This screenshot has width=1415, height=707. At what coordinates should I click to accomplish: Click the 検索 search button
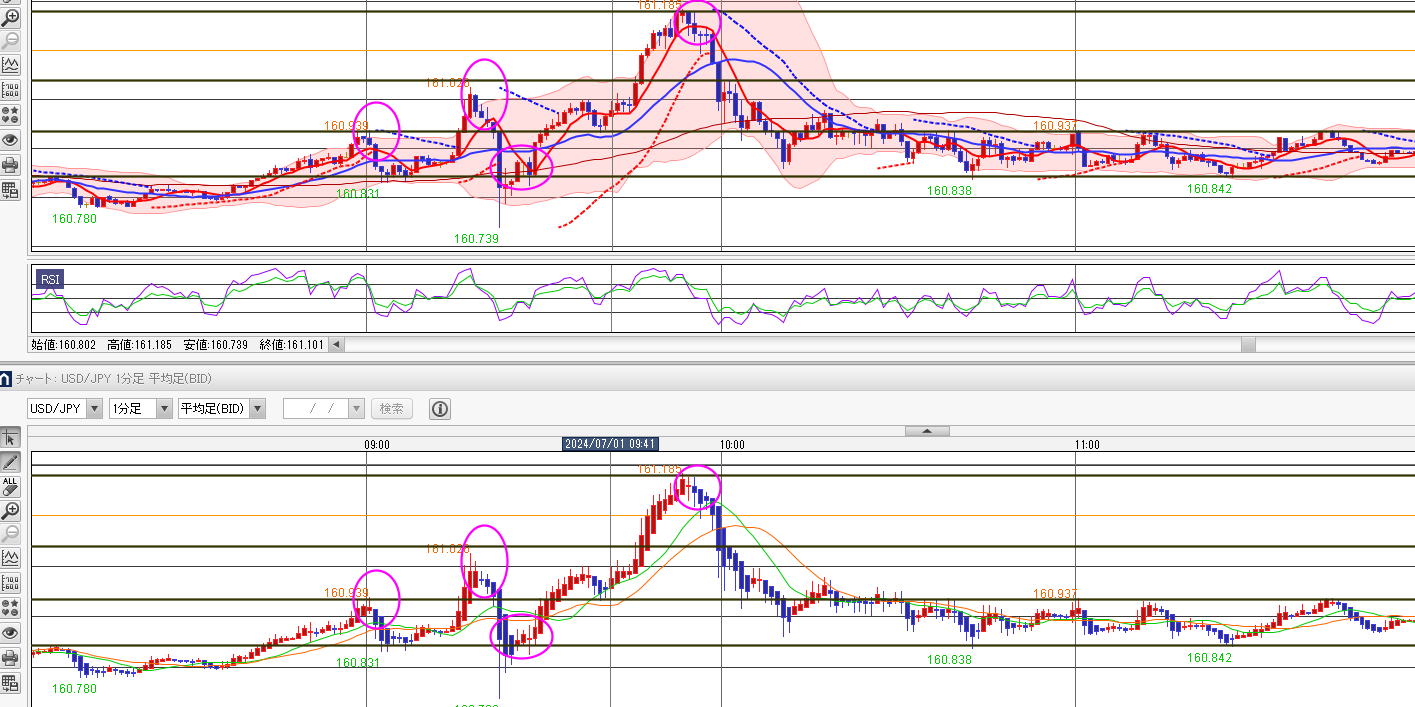click(391, 408)
